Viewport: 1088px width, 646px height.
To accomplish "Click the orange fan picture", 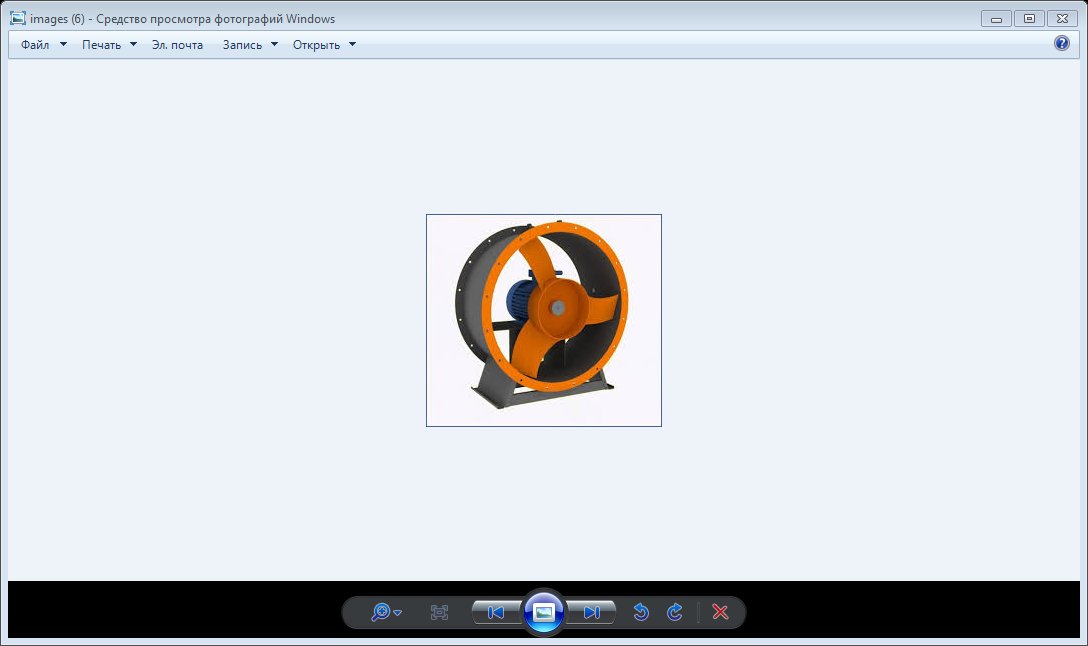I will pos(544,321).
